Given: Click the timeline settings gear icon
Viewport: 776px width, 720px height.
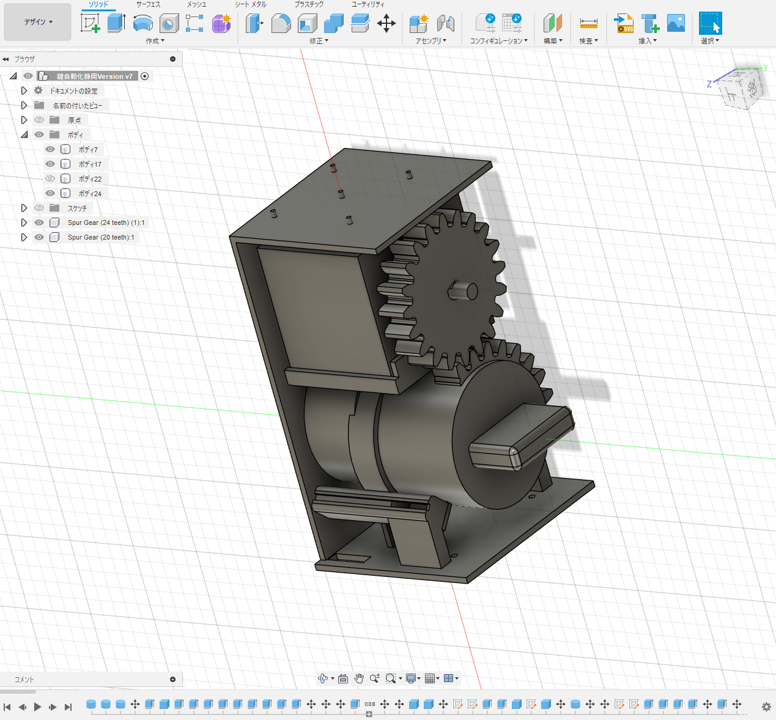Looking at the screenshot, I should (766, 707).
